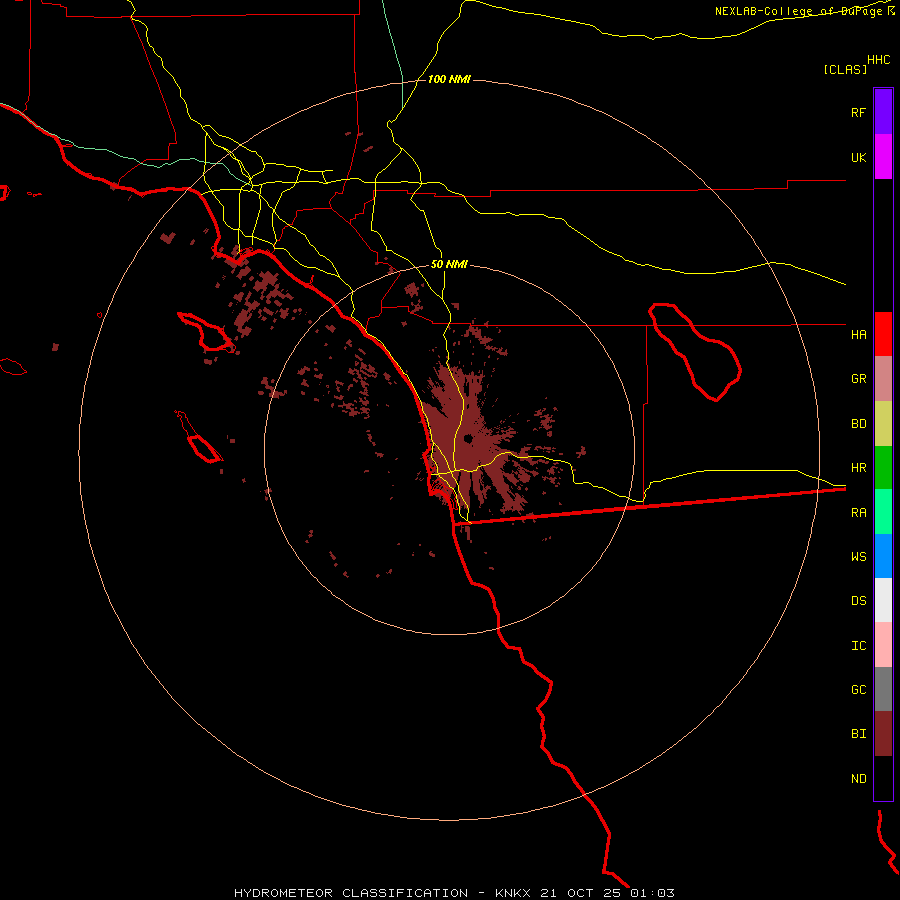The image size is (900, 900).
Task: Click the ND legend label
Action: (858, 778)
